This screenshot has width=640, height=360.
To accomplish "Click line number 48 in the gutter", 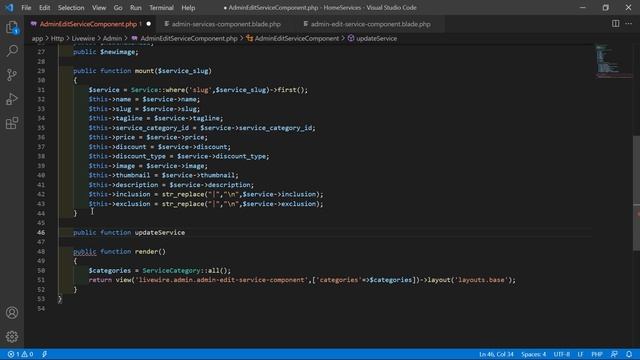I will point(41,251).
